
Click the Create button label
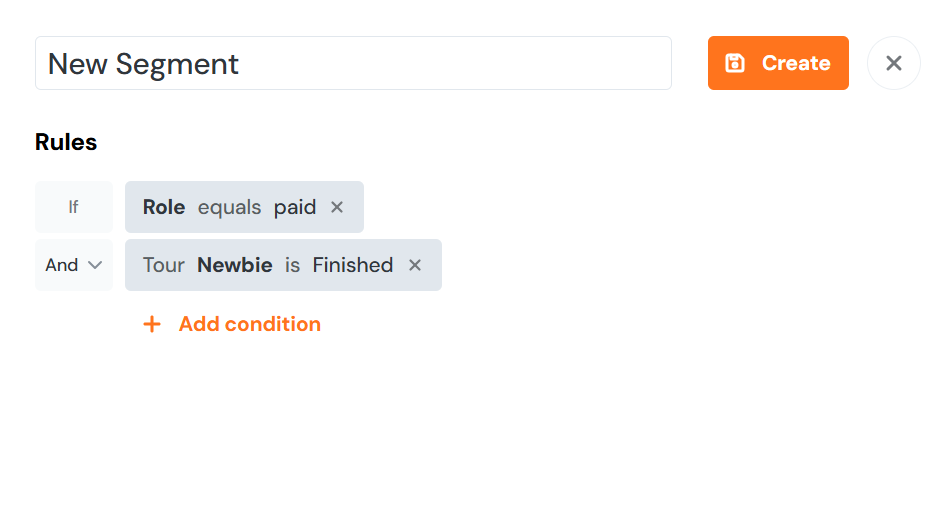[x=796, y=63]
